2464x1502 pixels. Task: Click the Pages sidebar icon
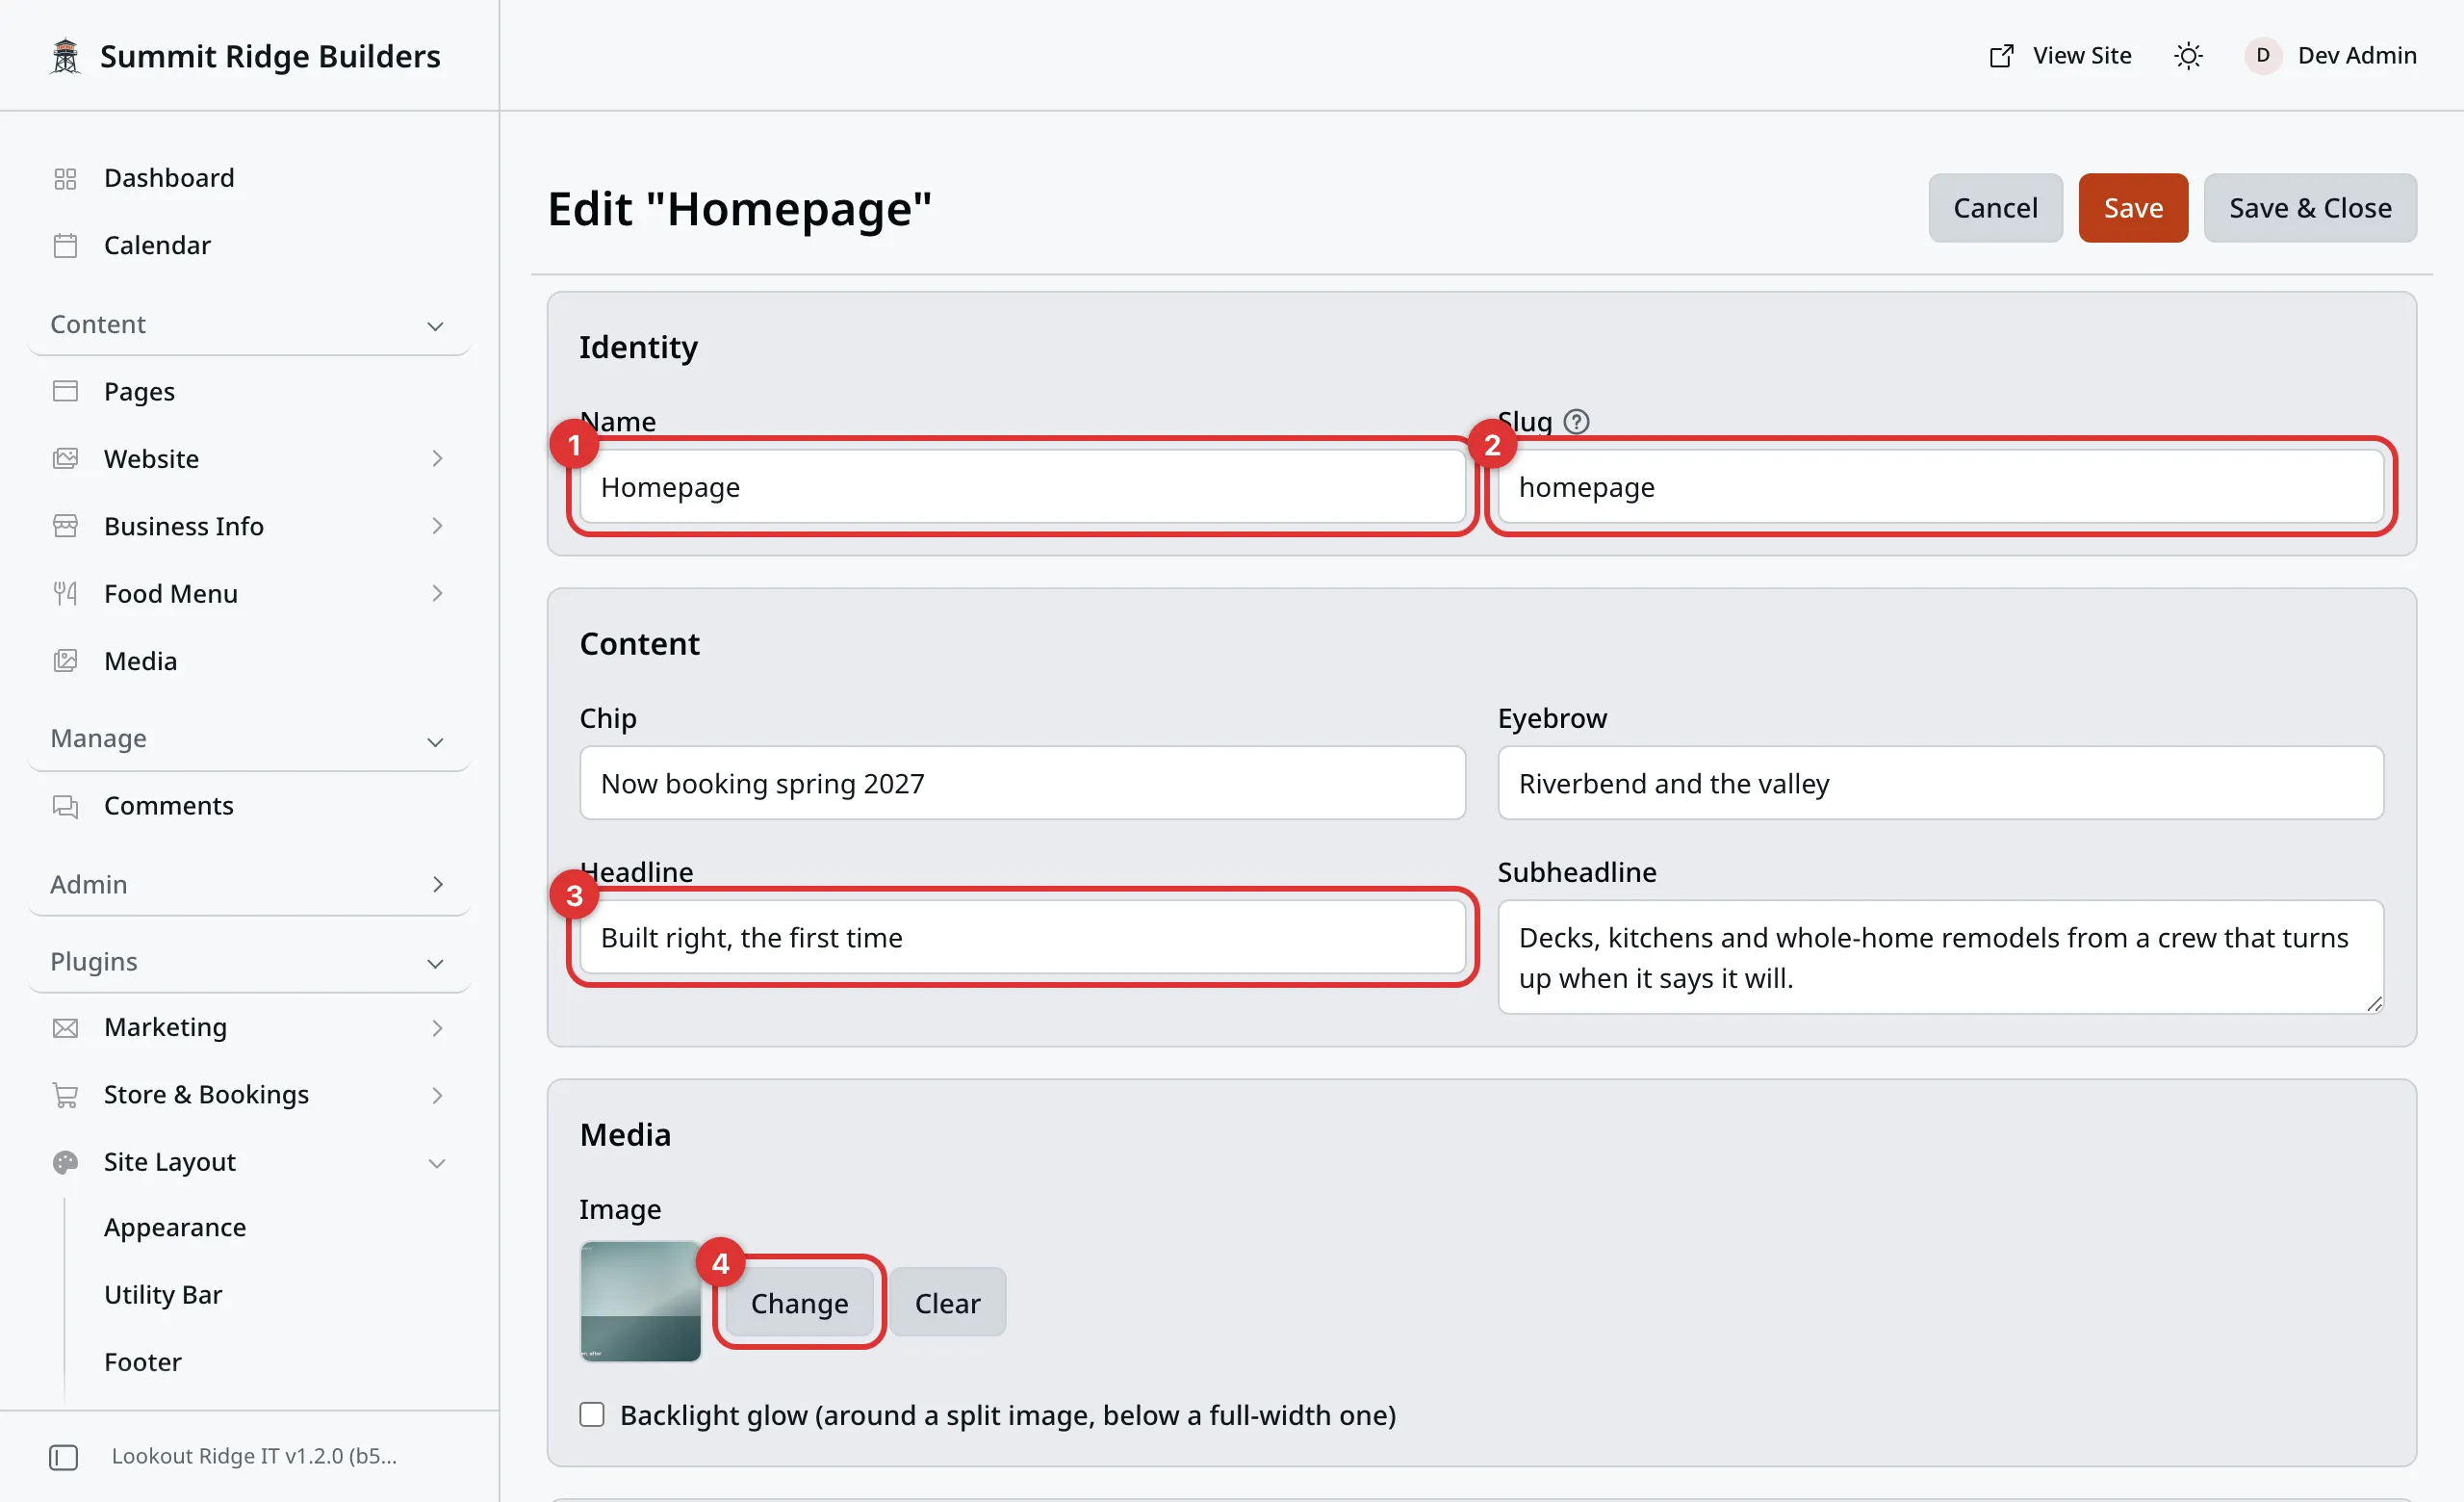pos(65,391)
